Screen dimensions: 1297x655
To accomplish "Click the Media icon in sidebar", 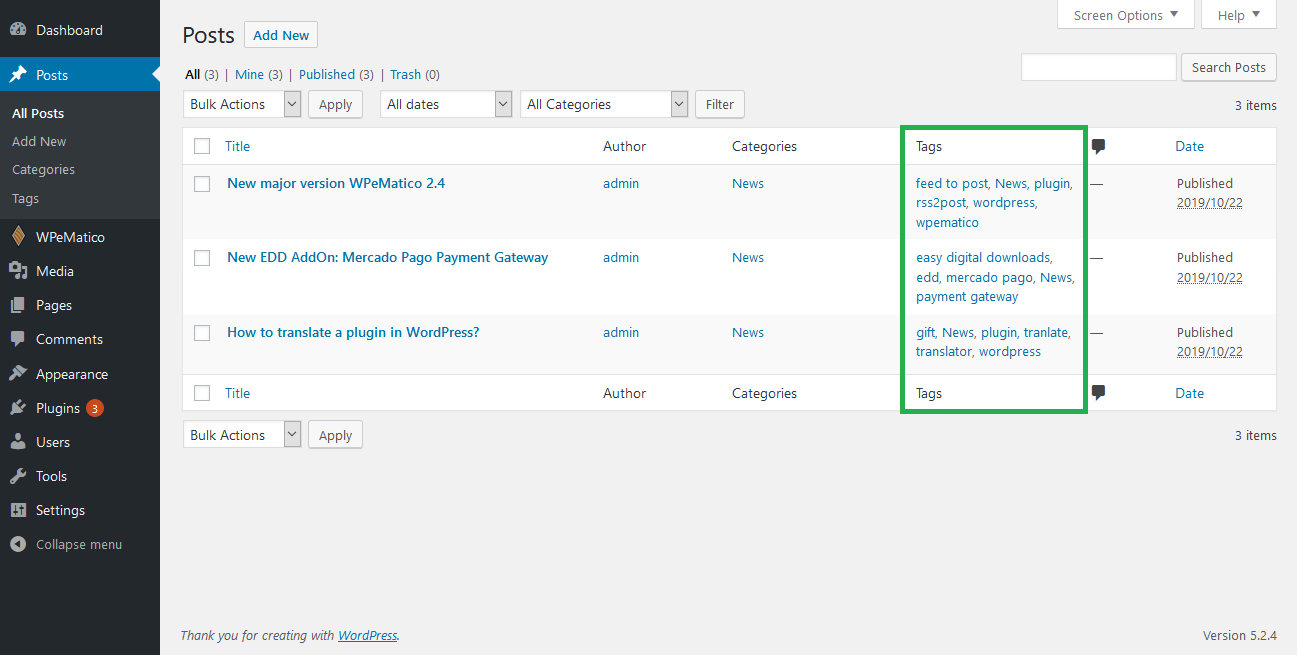I will pyautogui.click(x=18, y=271).
